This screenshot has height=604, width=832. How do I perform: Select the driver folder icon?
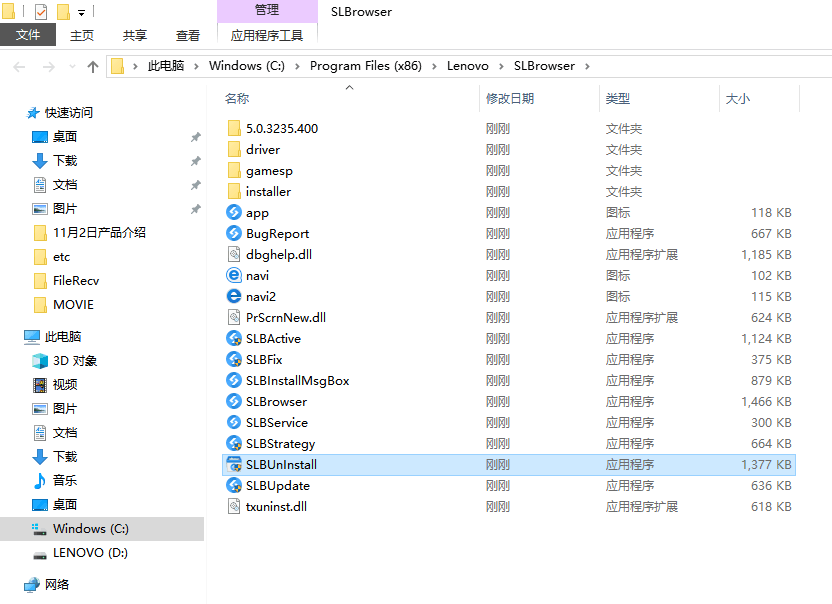[233, 149]
